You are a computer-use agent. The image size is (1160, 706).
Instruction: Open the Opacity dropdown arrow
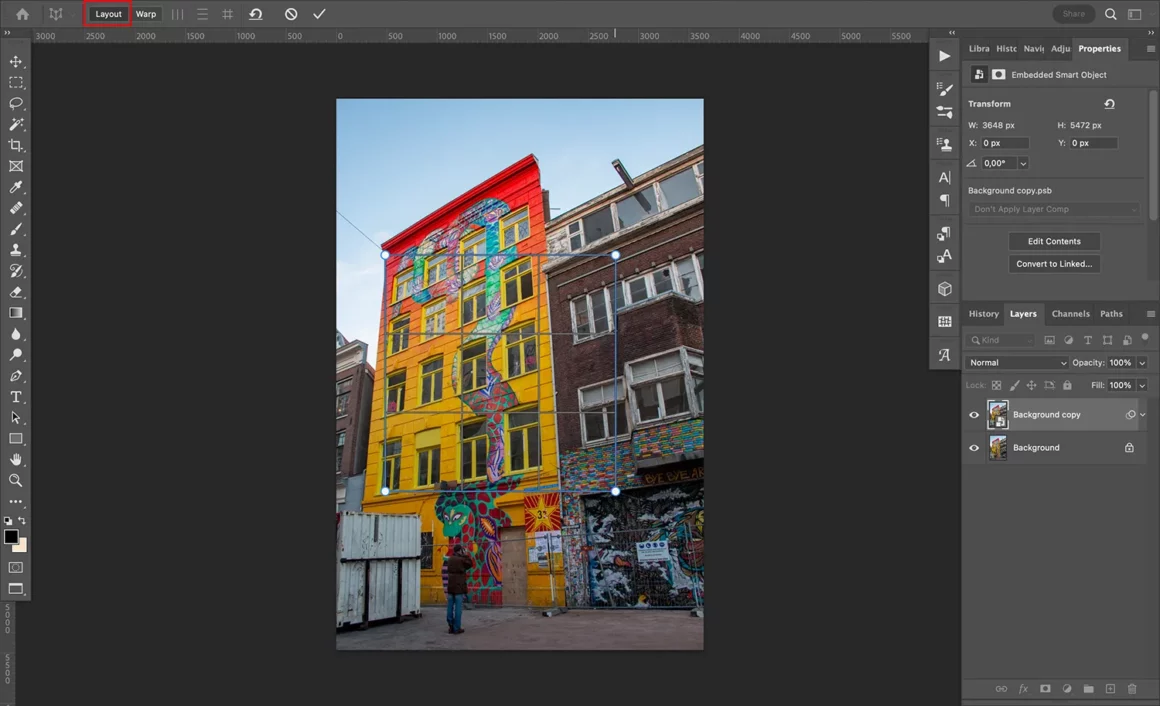point(1142,363)
